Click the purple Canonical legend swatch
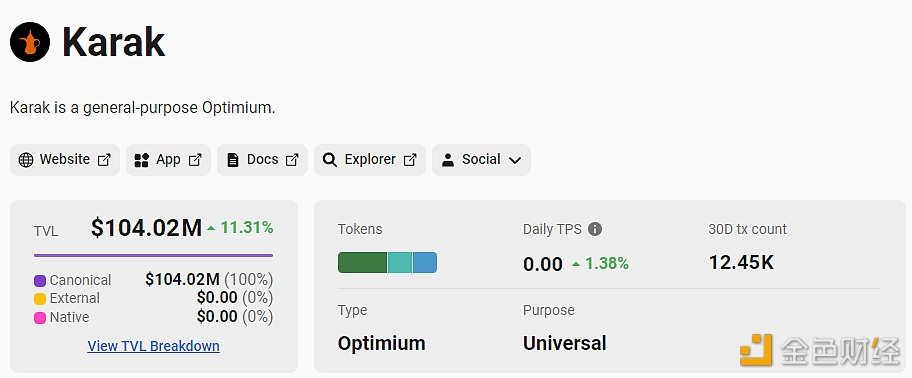Image resolution: width=912 pixels, height=378 pixels. point(40,281)
